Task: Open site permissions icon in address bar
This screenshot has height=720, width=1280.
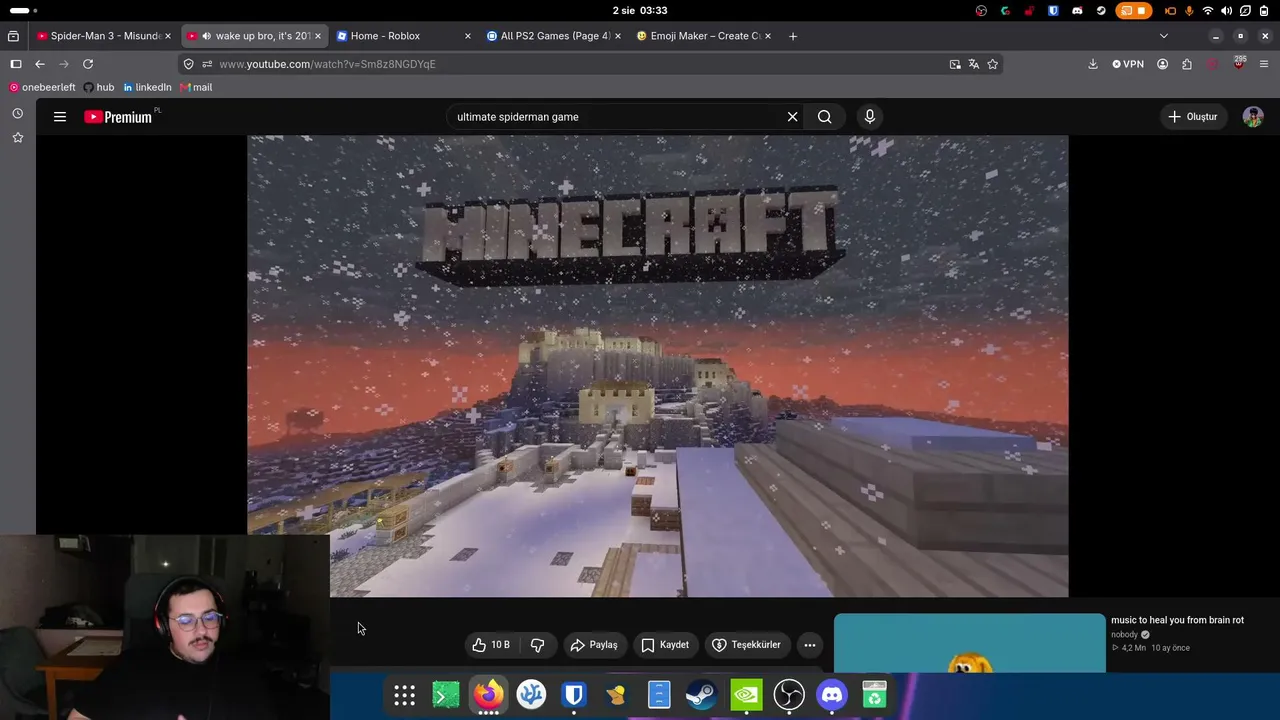Action: pyautogui.click(x=207, y=64)
